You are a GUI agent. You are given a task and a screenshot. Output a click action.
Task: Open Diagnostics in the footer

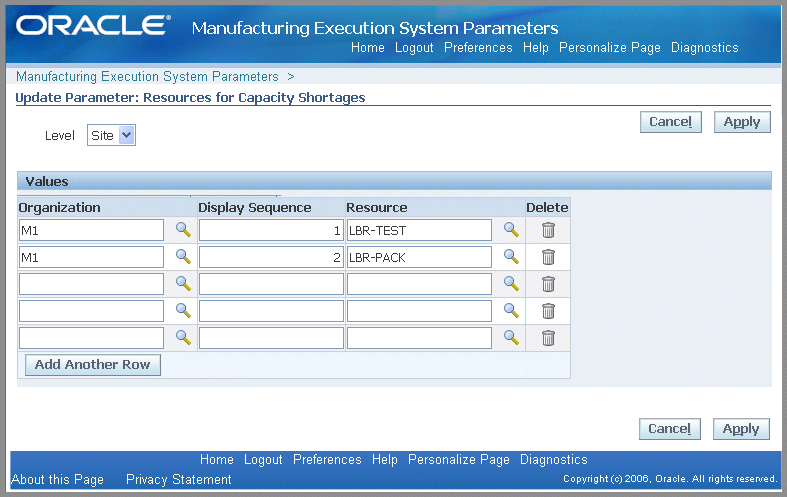coord(554,459)
